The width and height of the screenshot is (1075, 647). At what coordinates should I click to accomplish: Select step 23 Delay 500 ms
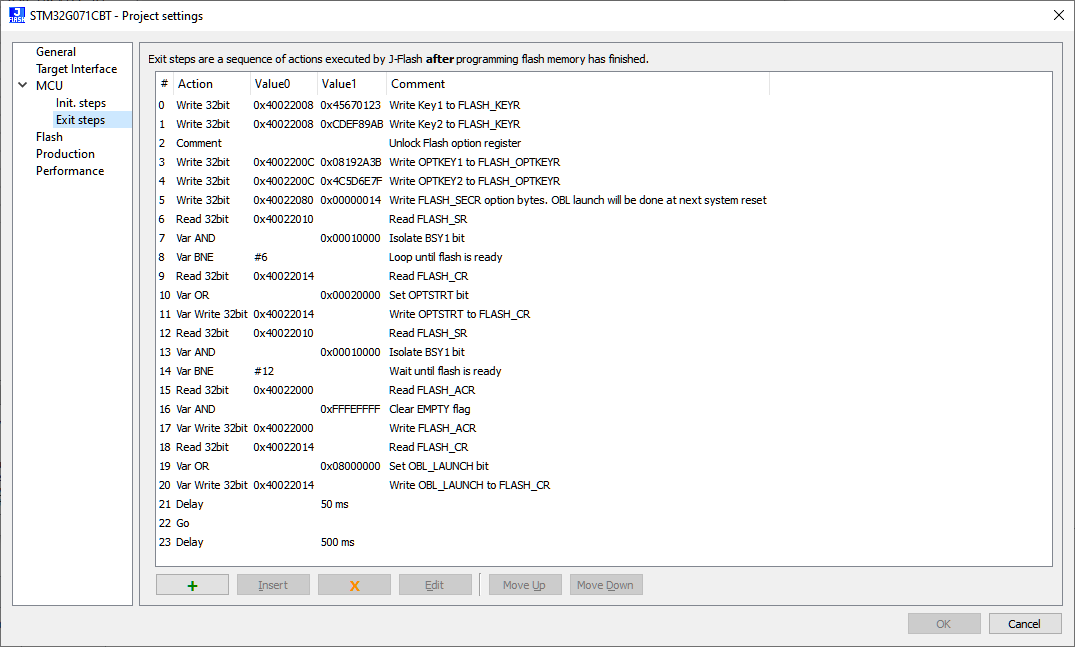click(463, 542)
